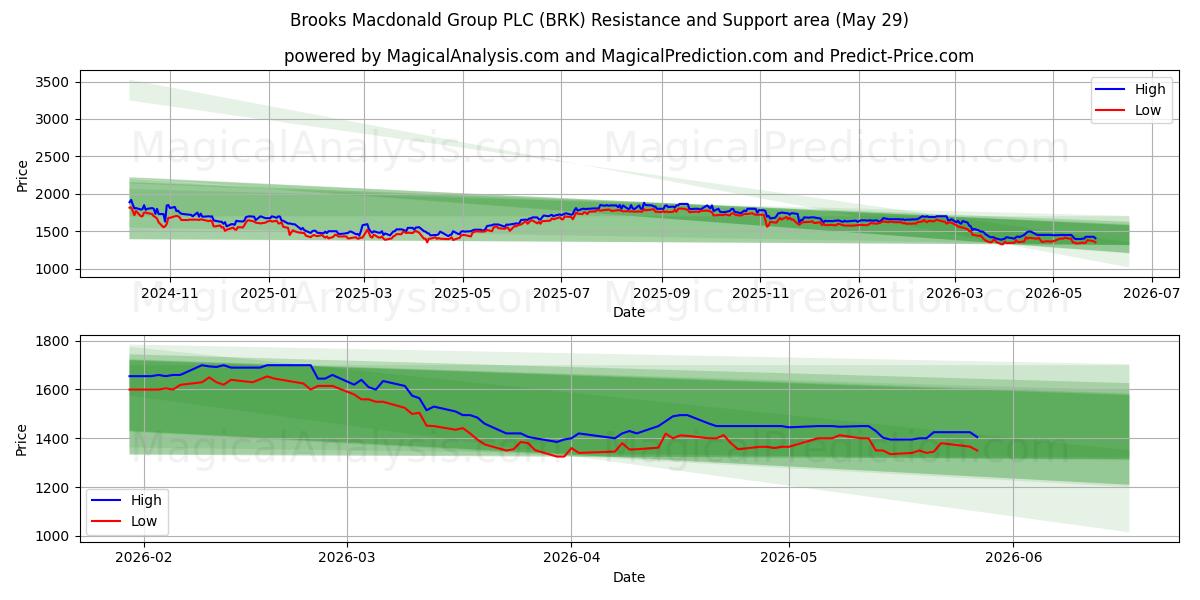1200x600 pixels.
Task: Click the 2026-04 date tick in bottom chart
Action: [571, 558]
